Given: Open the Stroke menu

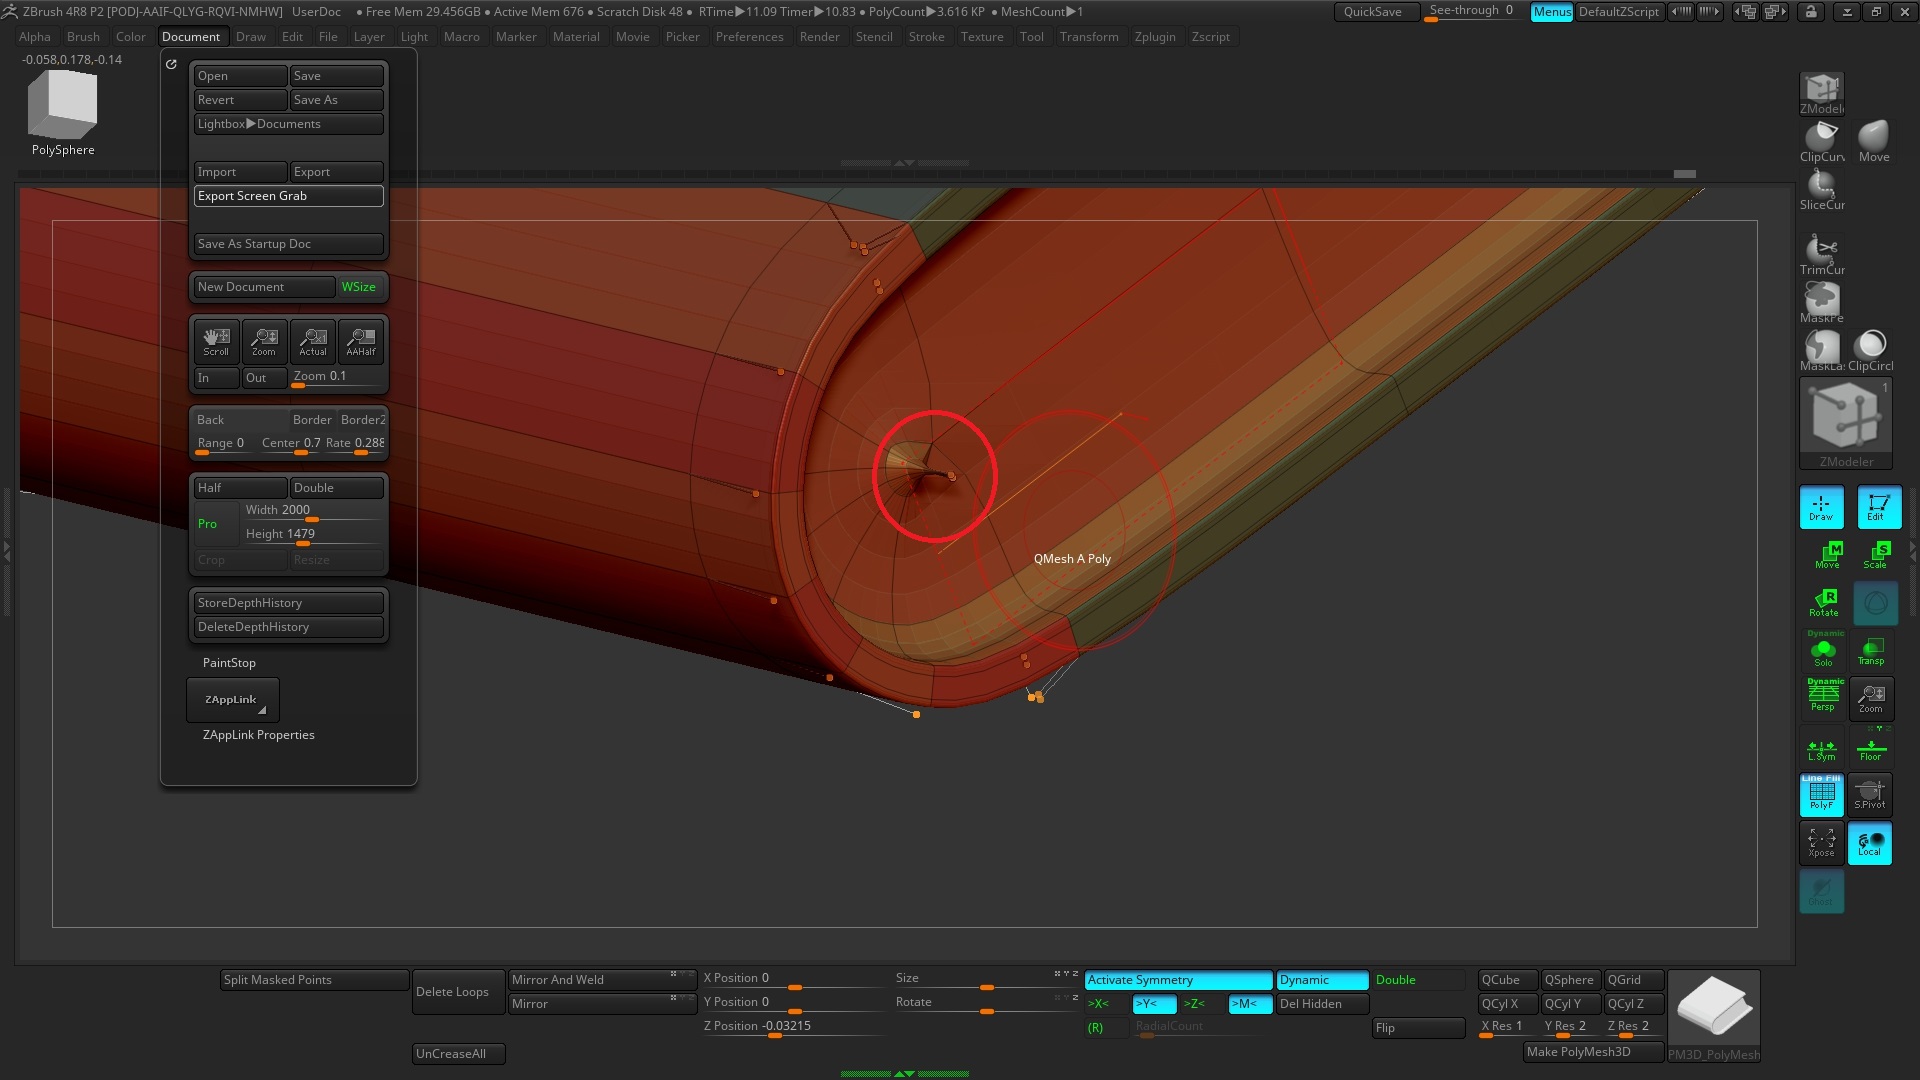Looking at the screenshot, I should (926, 37).
